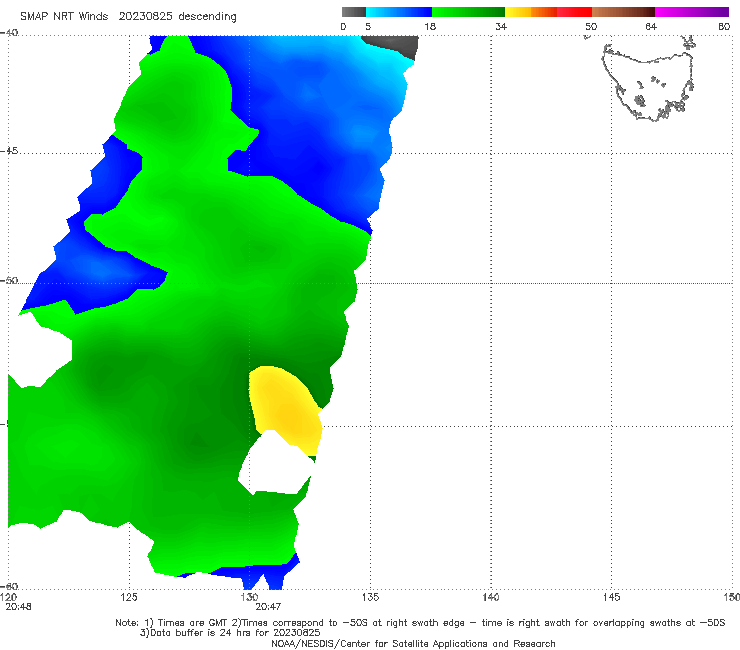Click the longitude label 130
Image resolution: width=740 pixels, height=650 pixels.
coord(249,598)
